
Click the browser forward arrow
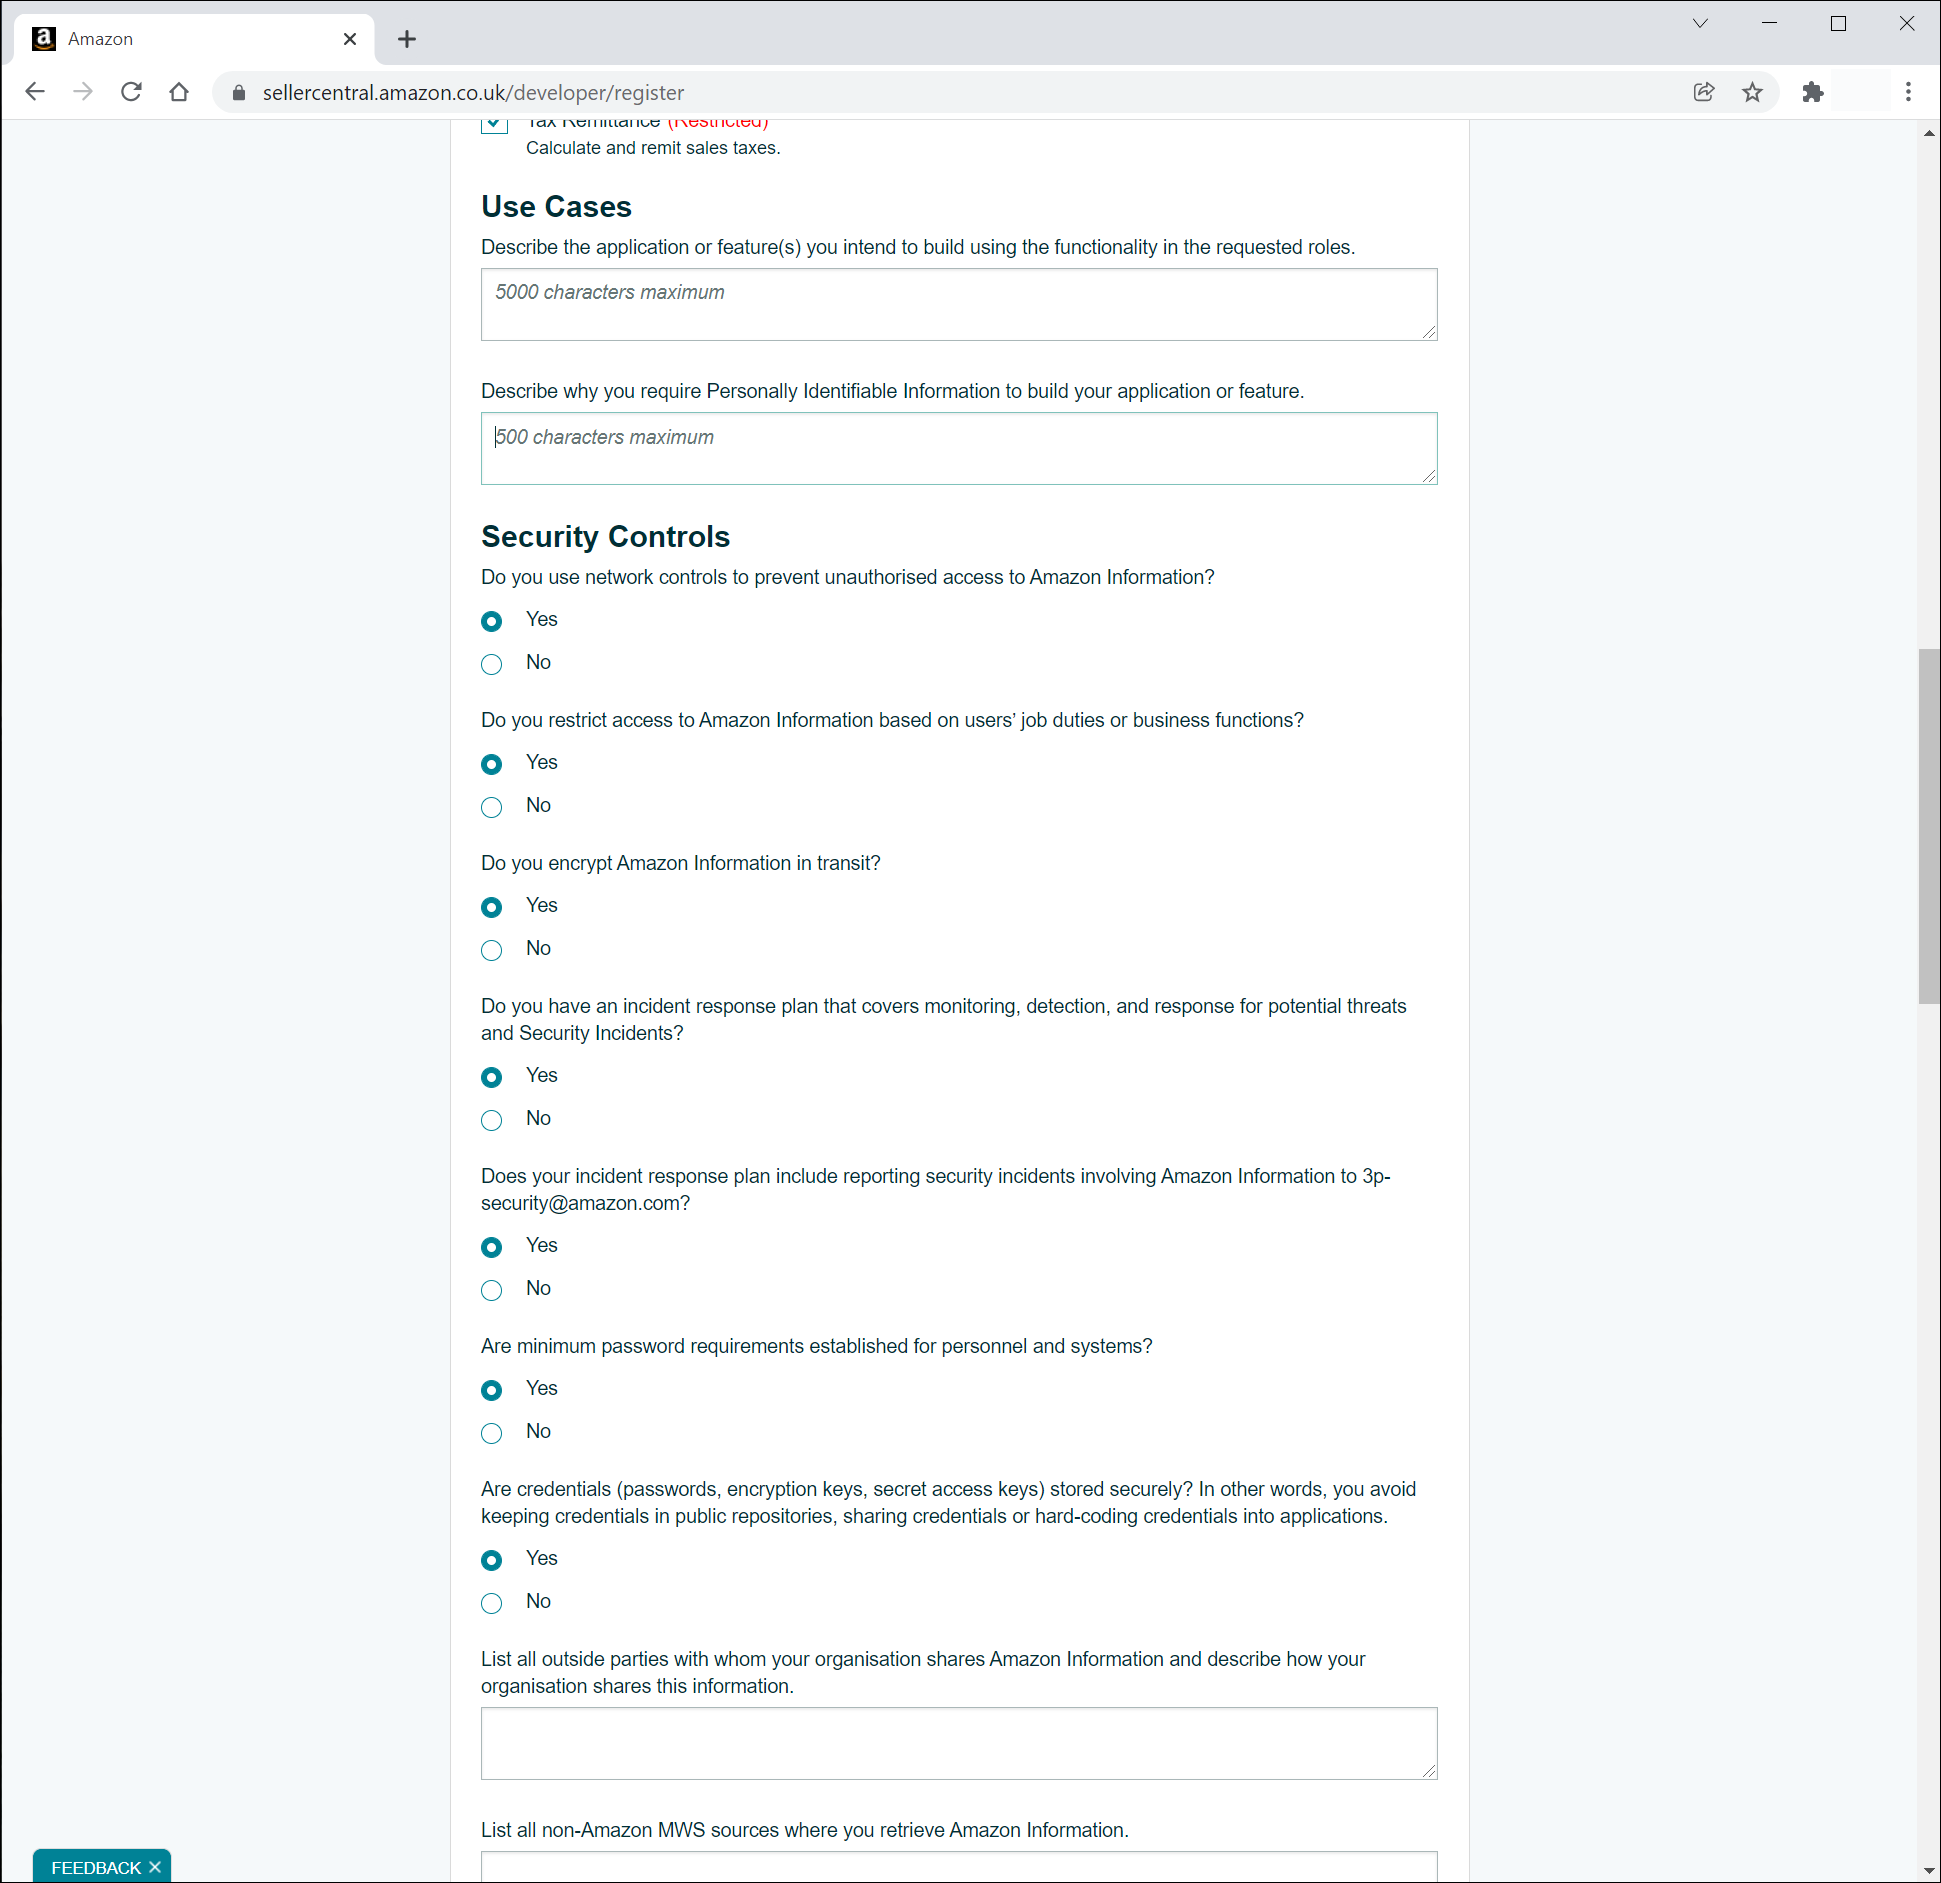tap(83, 92)
